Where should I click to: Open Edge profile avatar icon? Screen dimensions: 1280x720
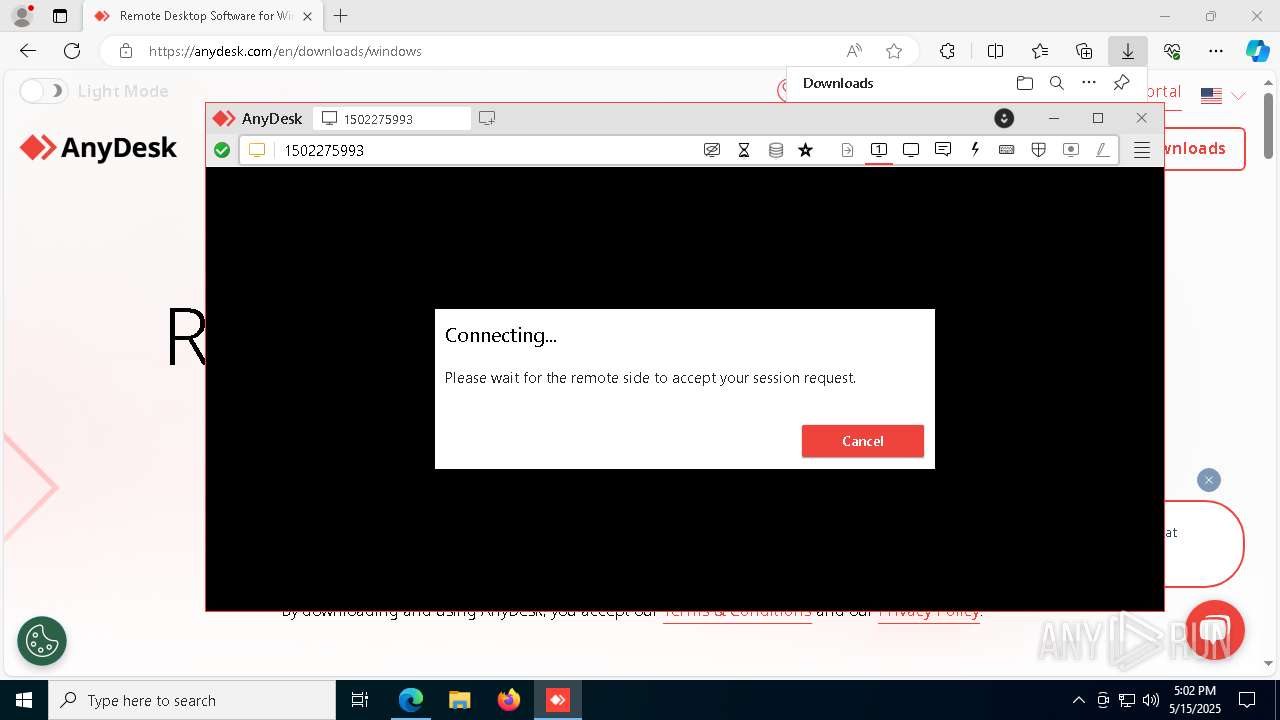point(21,16)
